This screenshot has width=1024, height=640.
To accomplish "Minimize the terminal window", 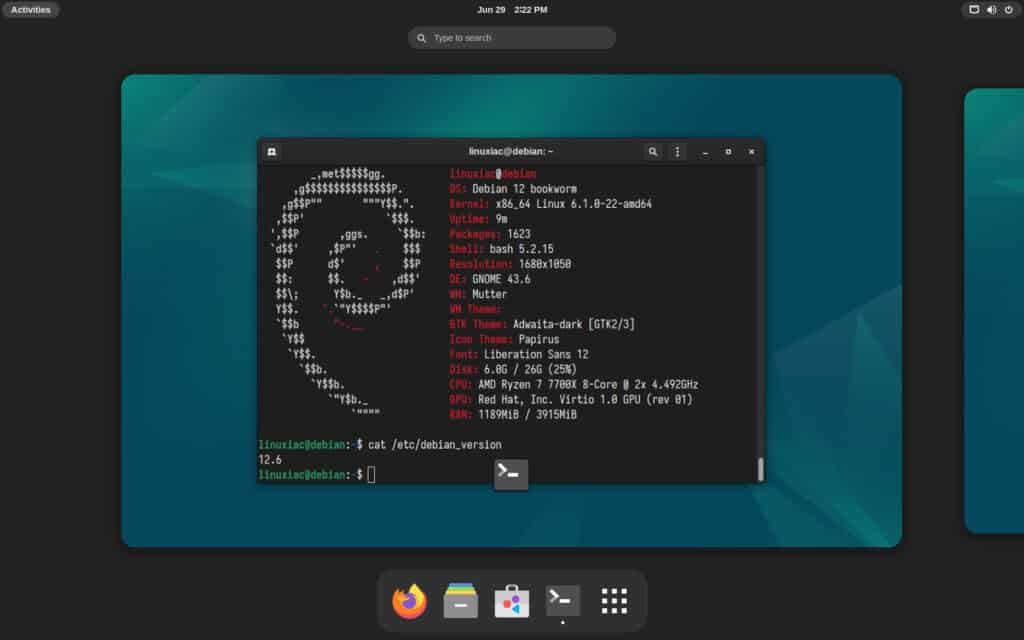I will (706, 152).
